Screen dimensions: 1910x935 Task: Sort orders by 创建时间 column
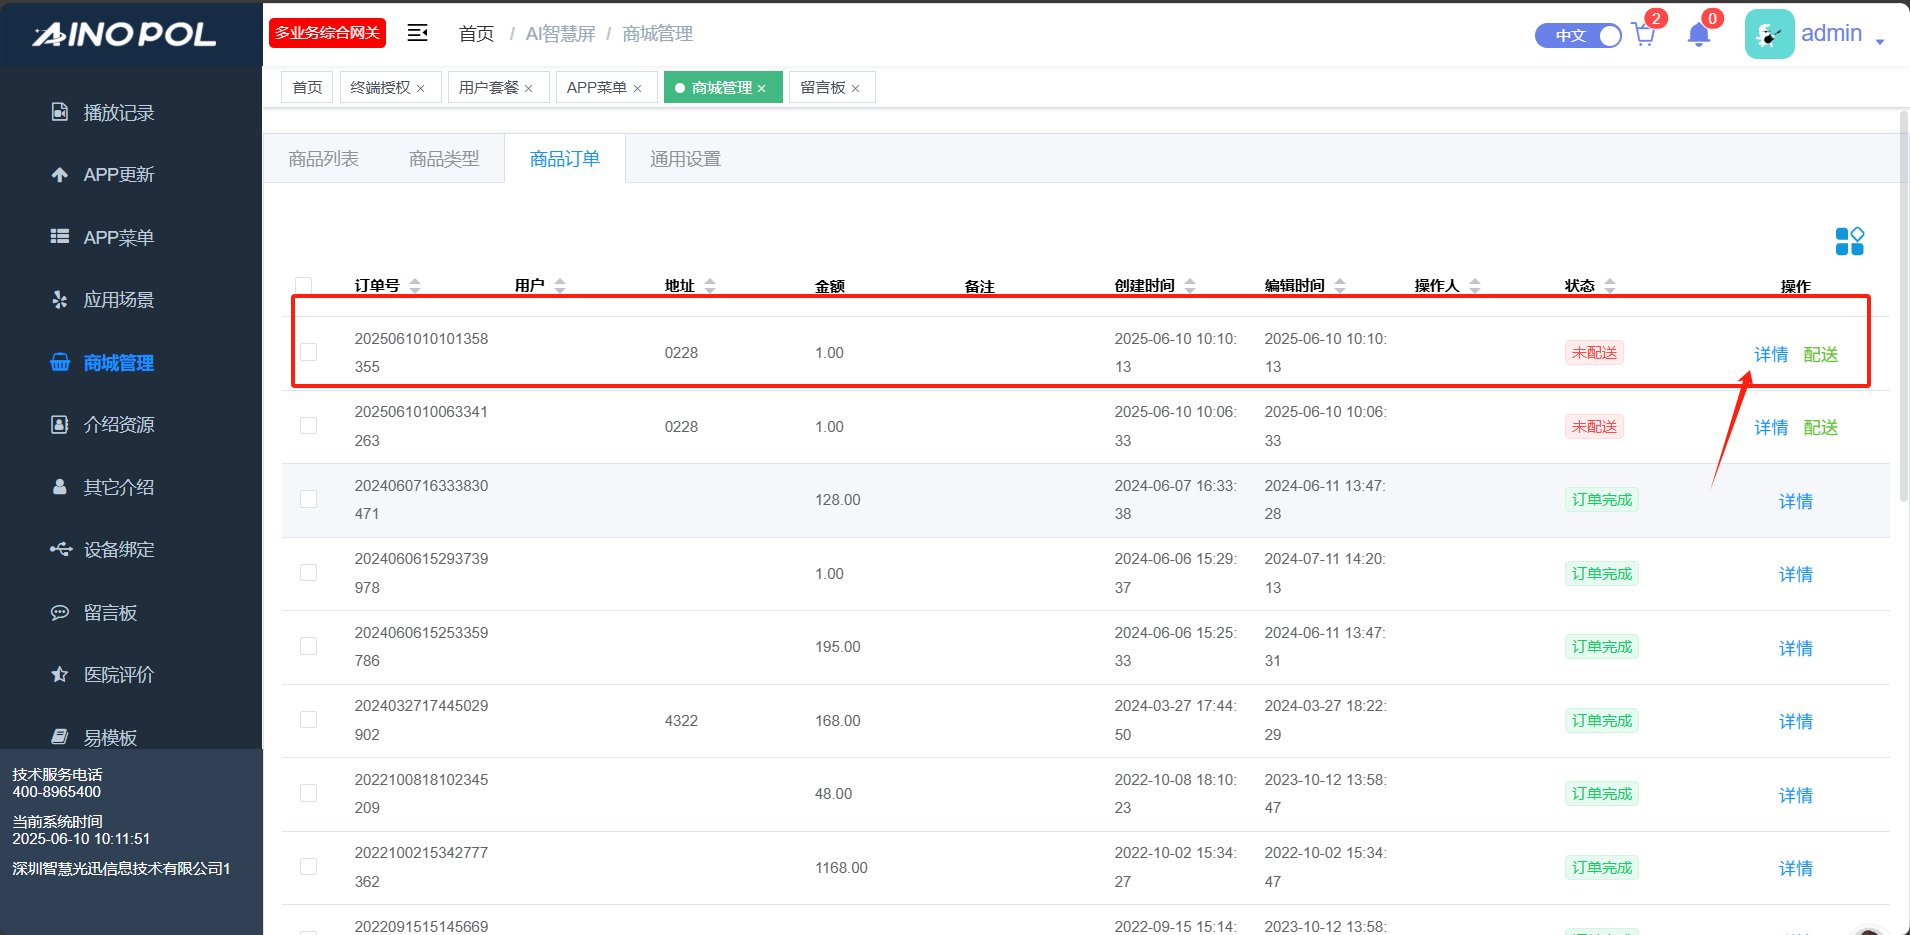[1190, 286]
